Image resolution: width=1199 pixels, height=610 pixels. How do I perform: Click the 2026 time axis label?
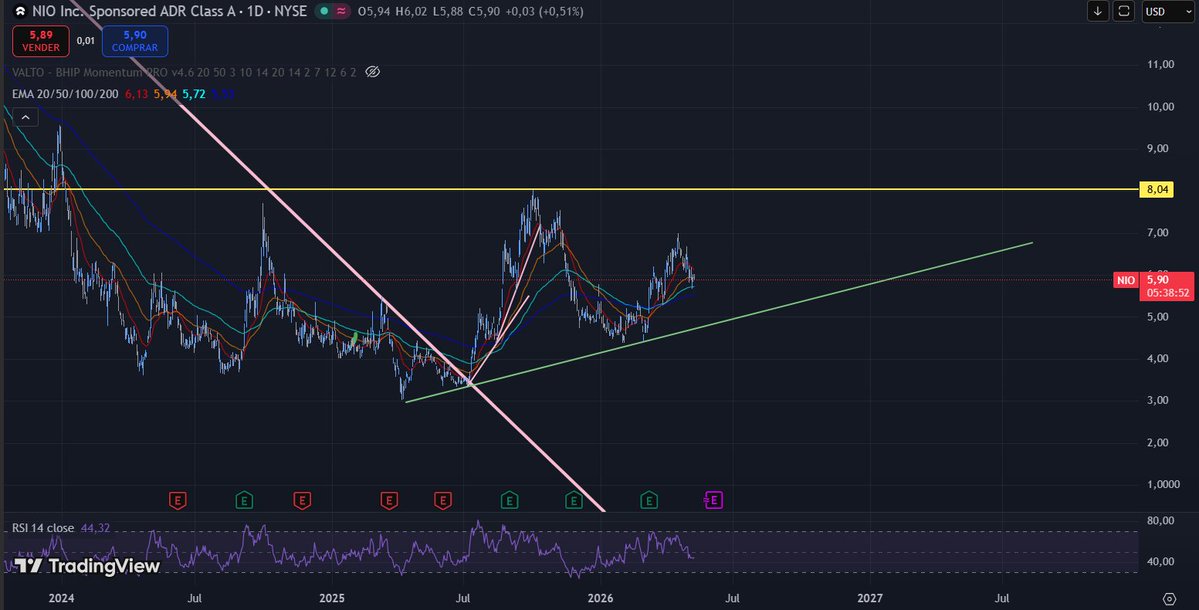click(x=600, y=598)
